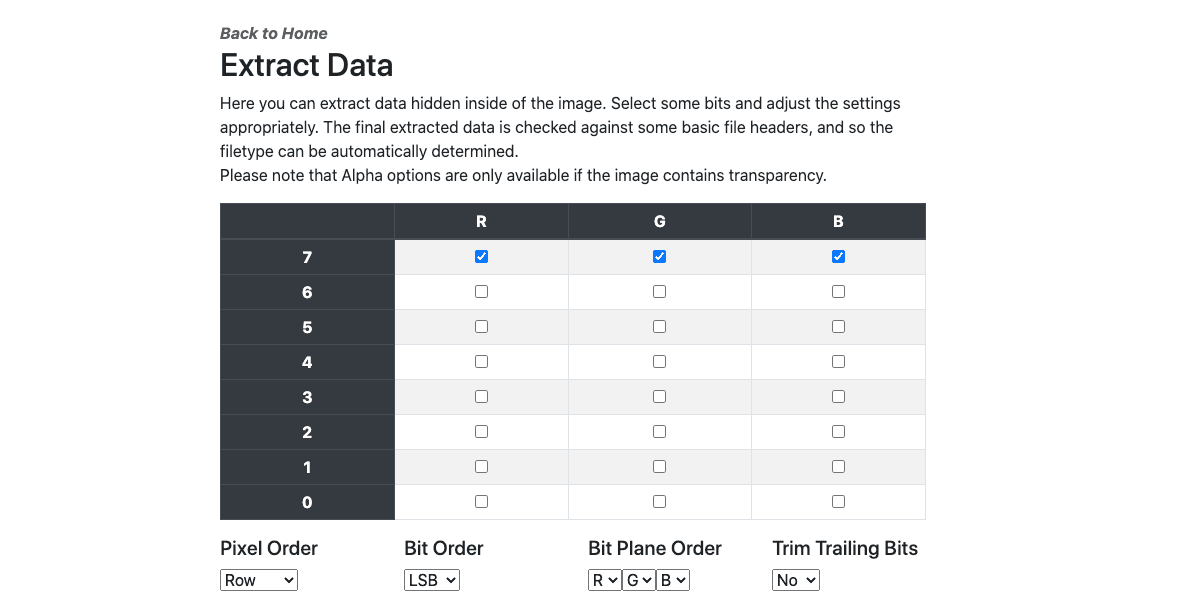Image resolution: width=1200 pixels, height=612 pixels.
Task: Check the B bit 0 checkbox
Action: tap(838, 502)
